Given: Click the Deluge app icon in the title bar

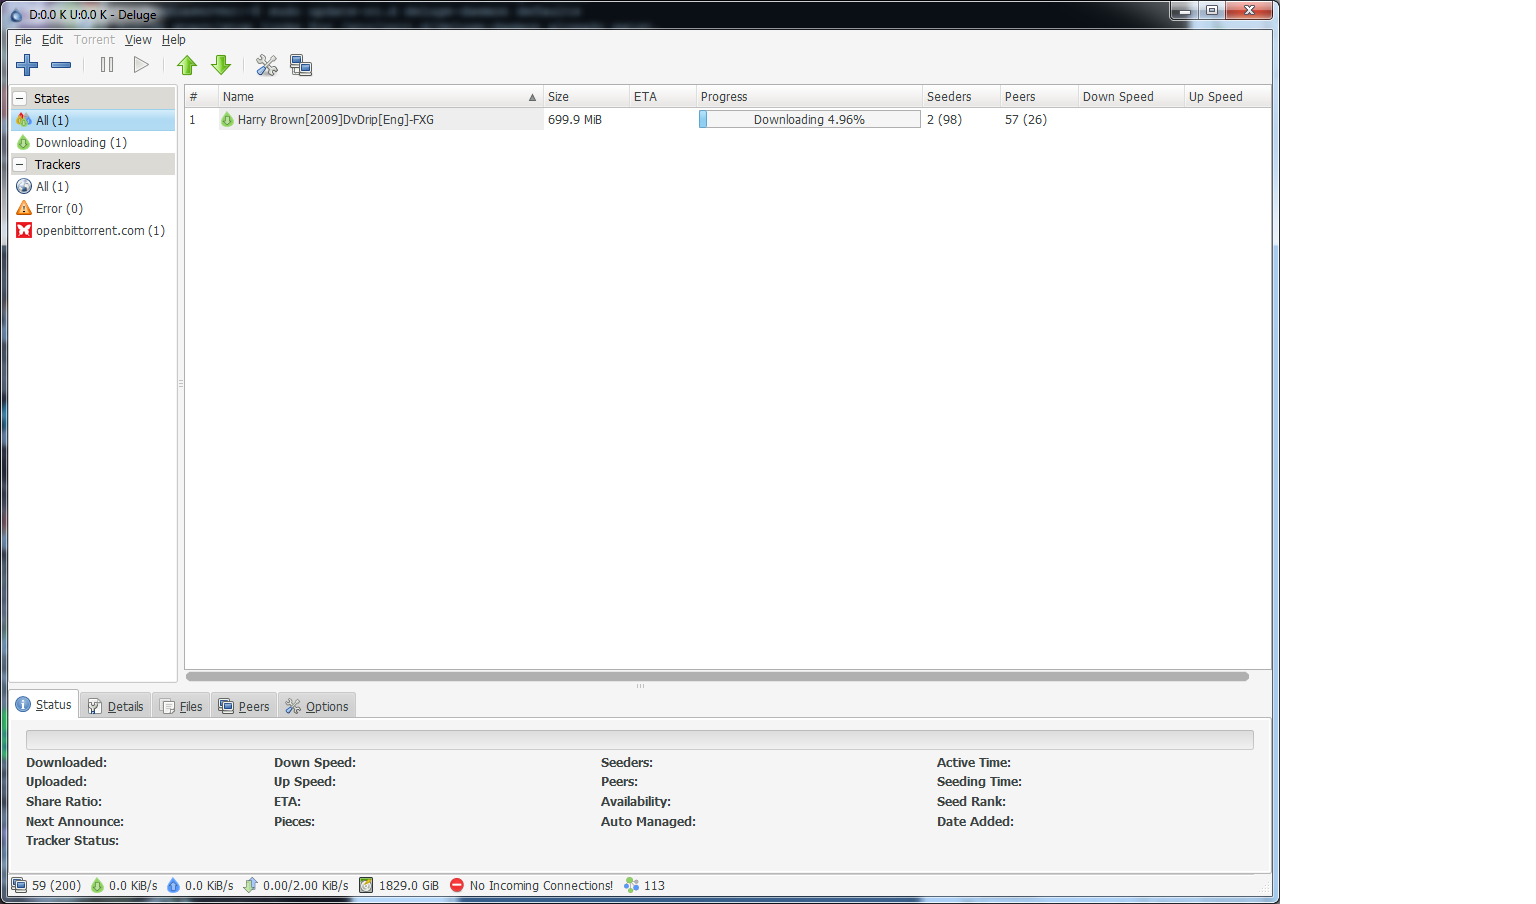Looking at the screenshot, I should [16, 15].
